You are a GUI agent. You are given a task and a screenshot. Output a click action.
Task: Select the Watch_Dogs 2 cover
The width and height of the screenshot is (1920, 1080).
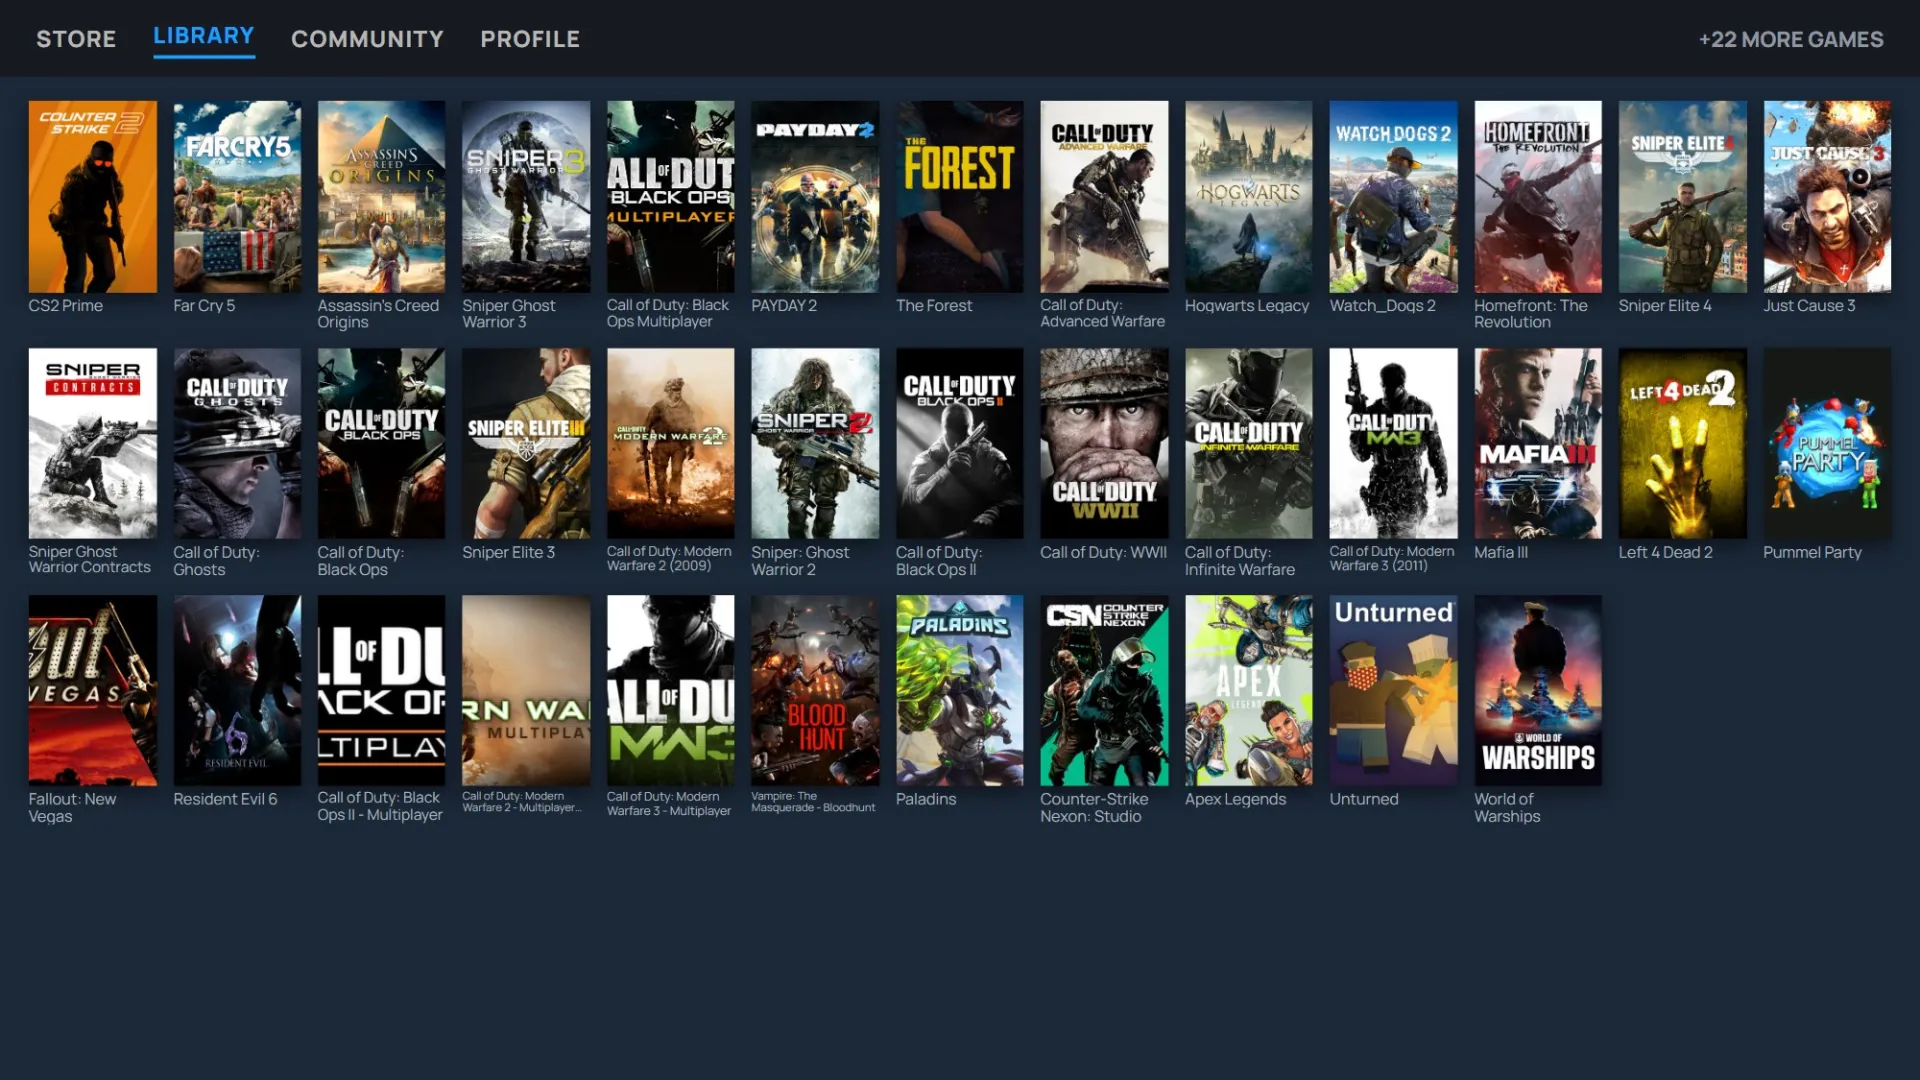pyautogui.click(x=1393, y=196)
